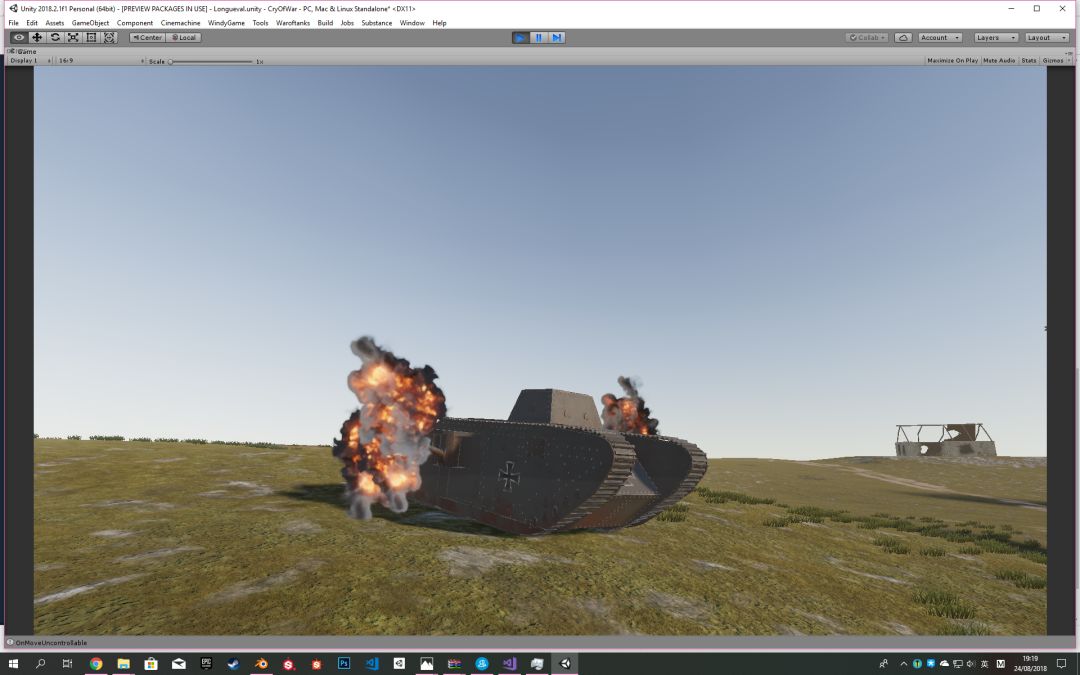Open the Collab dropdown
Viewport: 1080px width, 675px height.
point(867,38)
